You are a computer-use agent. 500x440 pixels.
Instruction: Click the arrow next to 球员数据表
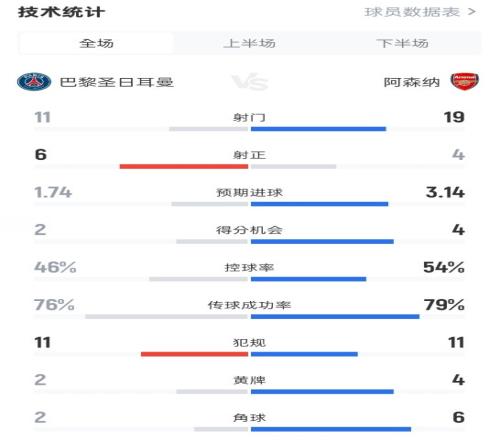[472, 12]
